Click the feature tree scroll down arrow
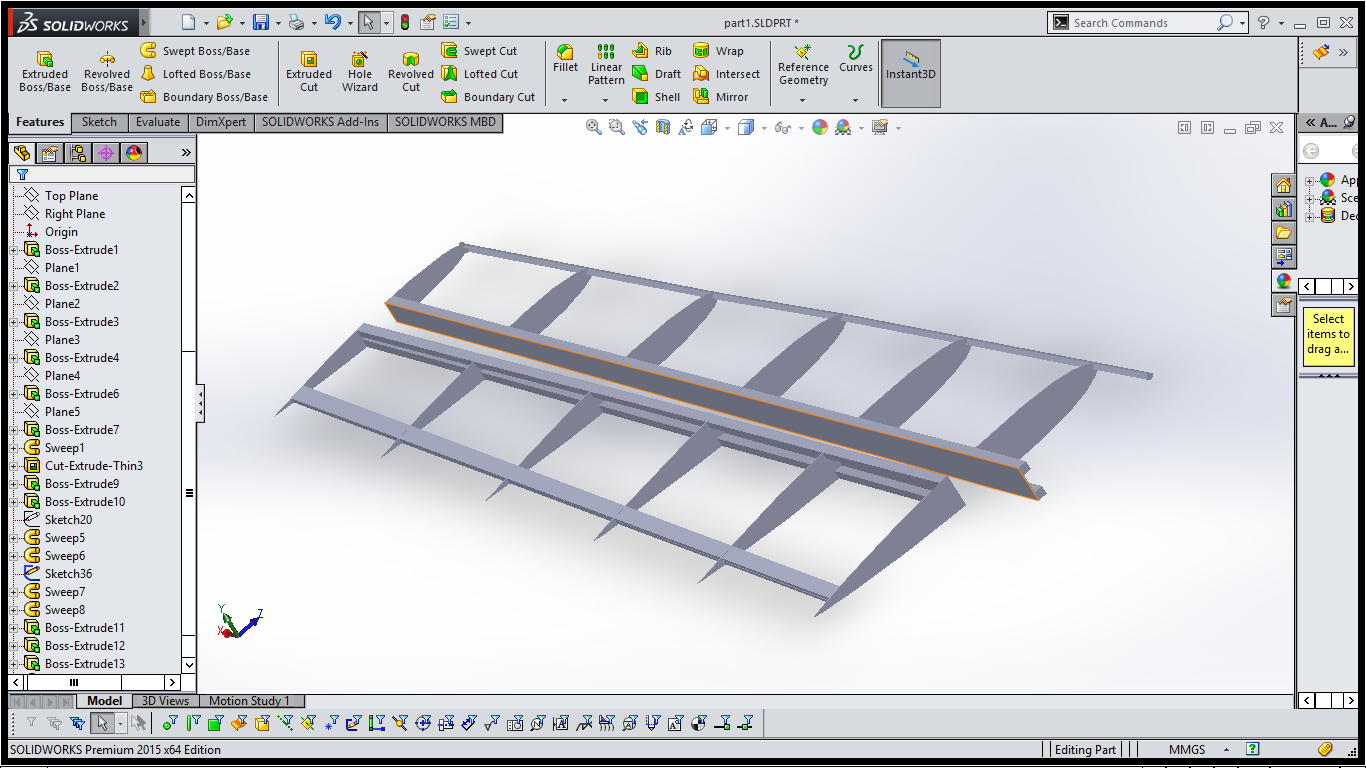 click(189, 665)
